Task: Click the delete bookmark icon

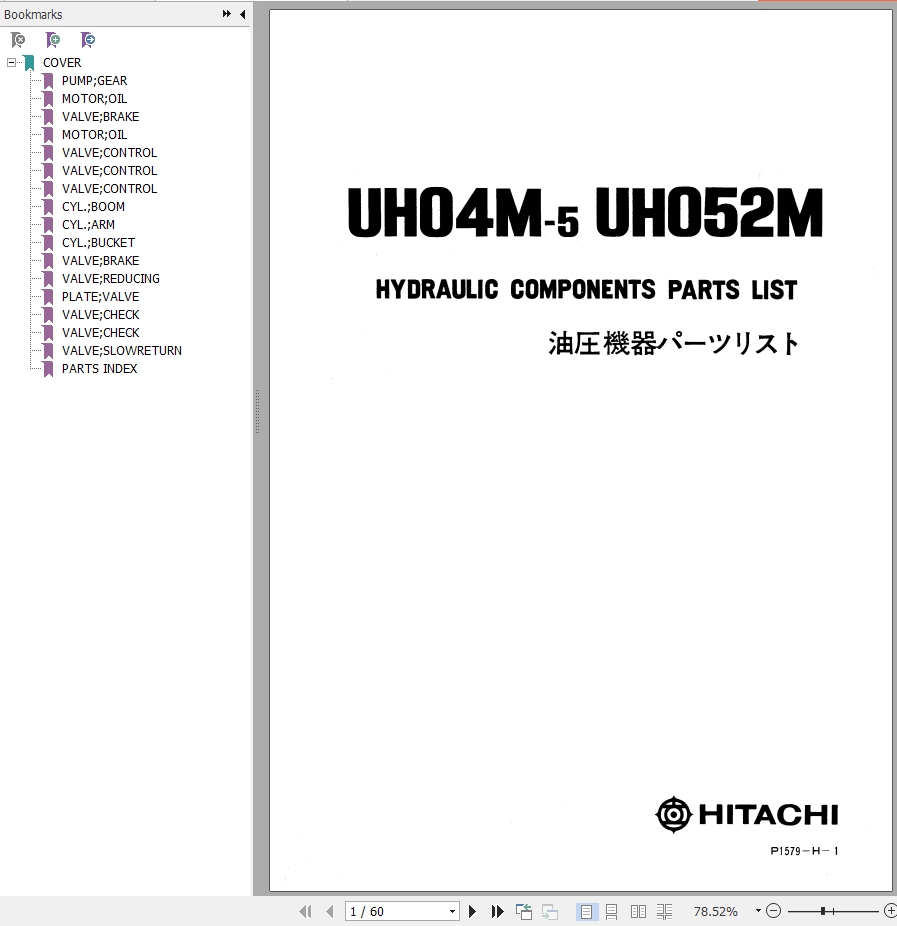Action: point(18,40)
